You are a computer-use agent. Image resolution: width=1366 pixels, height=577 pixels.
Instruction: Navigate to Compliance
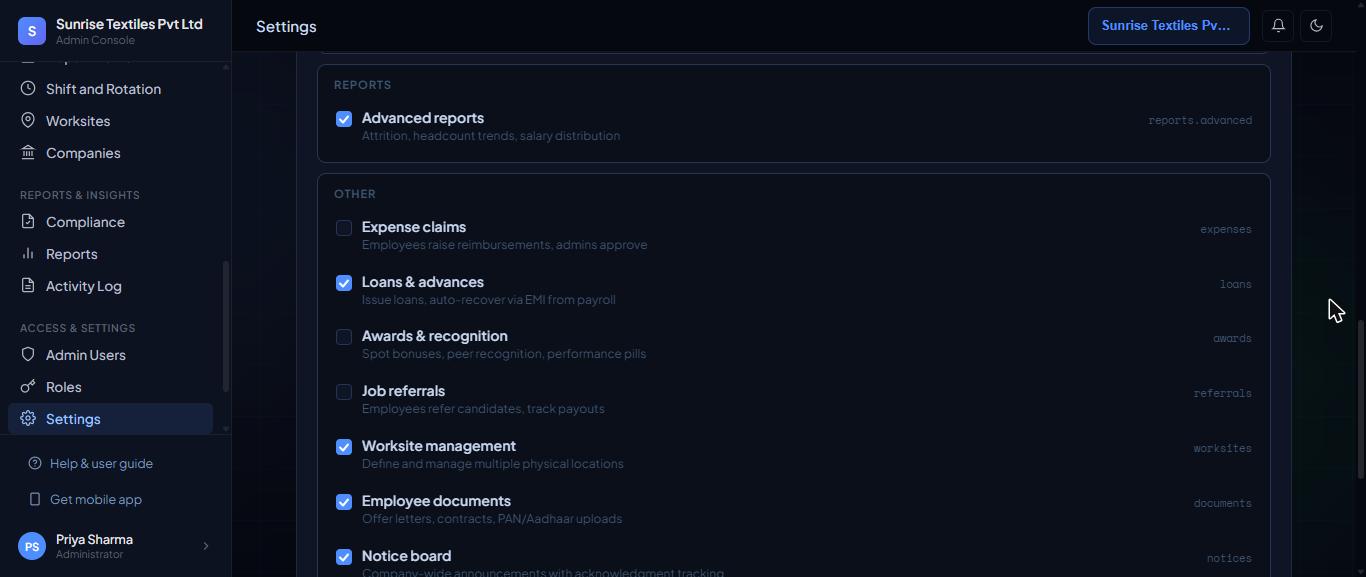click(110, 222)
